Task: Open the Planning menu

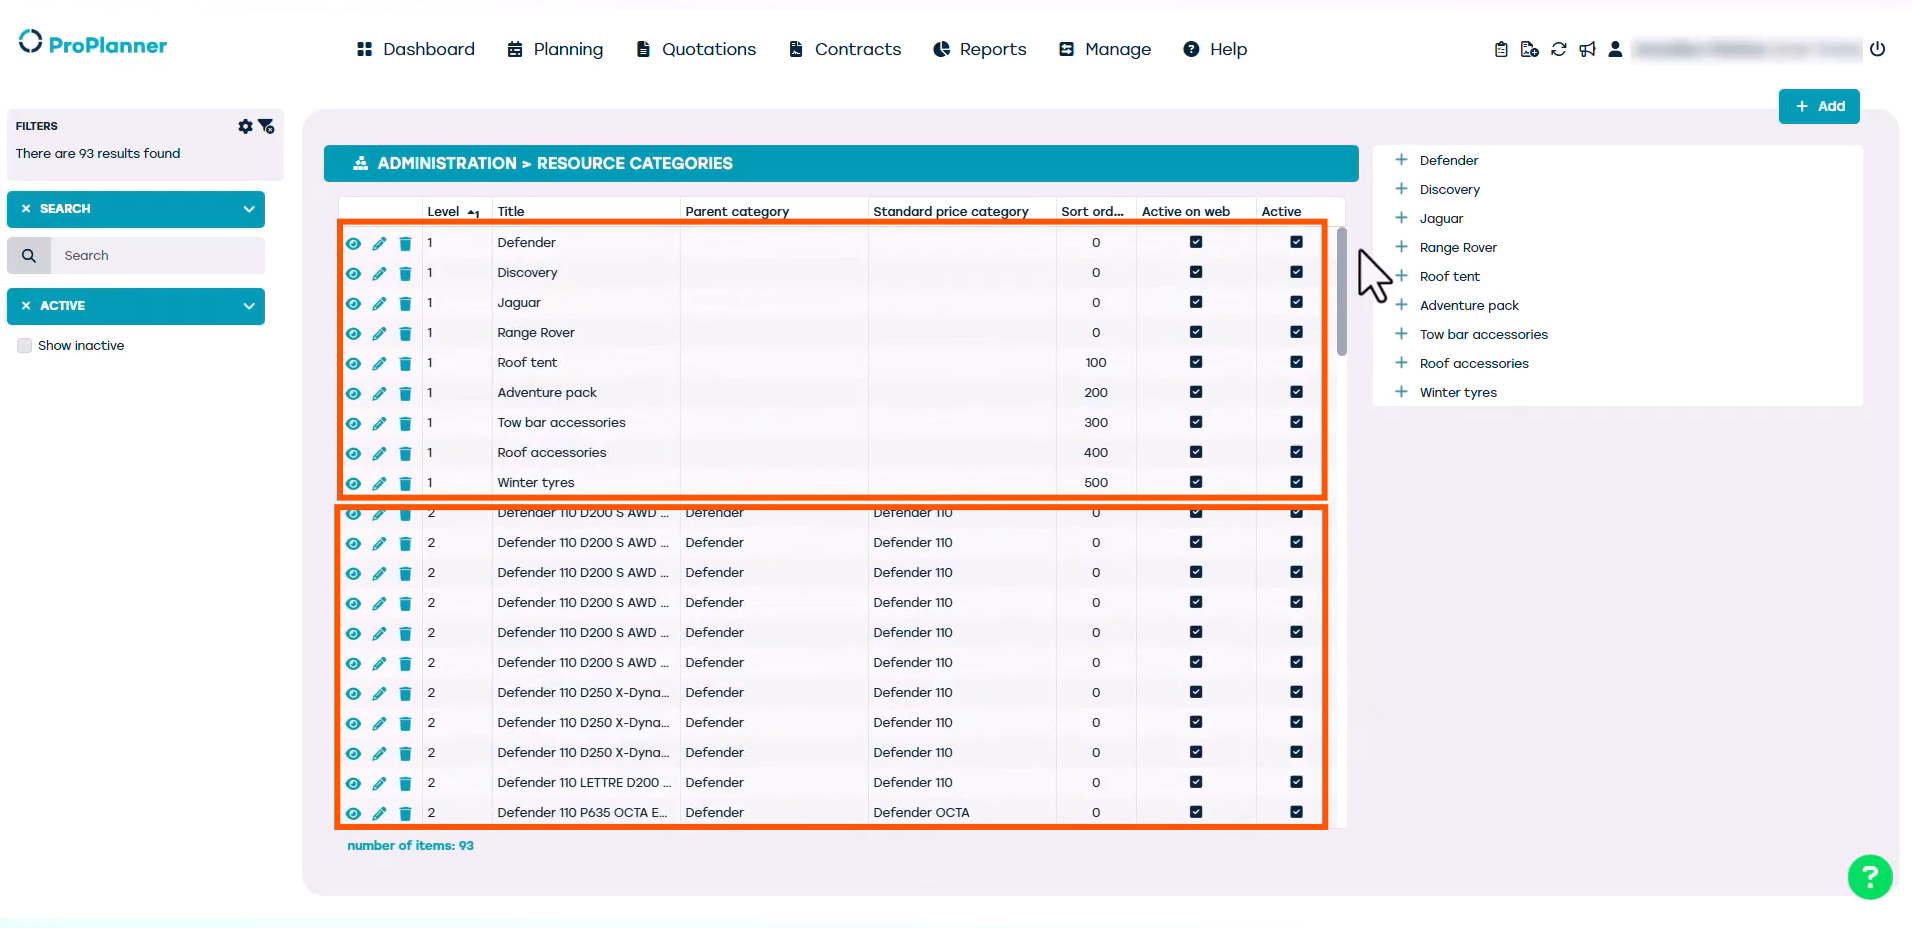Action: coord(555,49)
